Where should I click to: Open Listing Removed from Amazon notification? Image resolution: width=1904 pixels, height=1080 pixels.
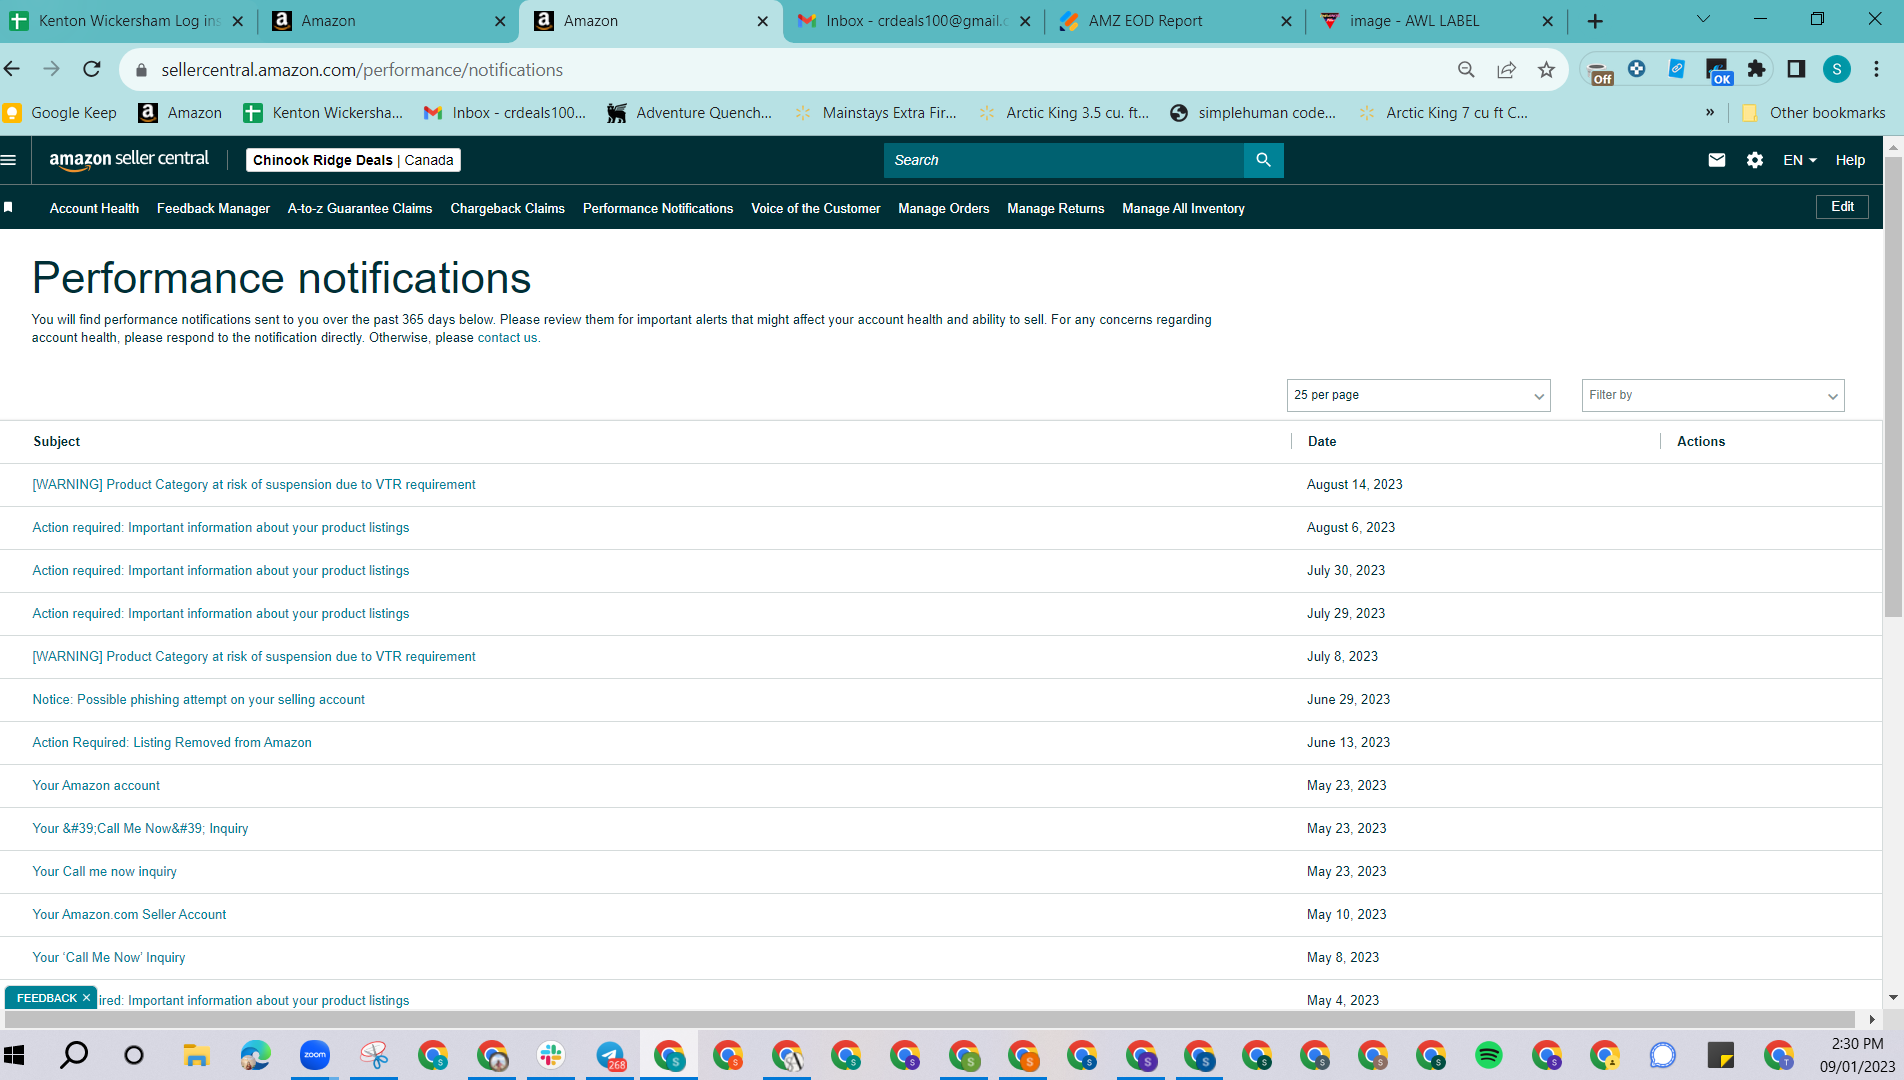172,742
